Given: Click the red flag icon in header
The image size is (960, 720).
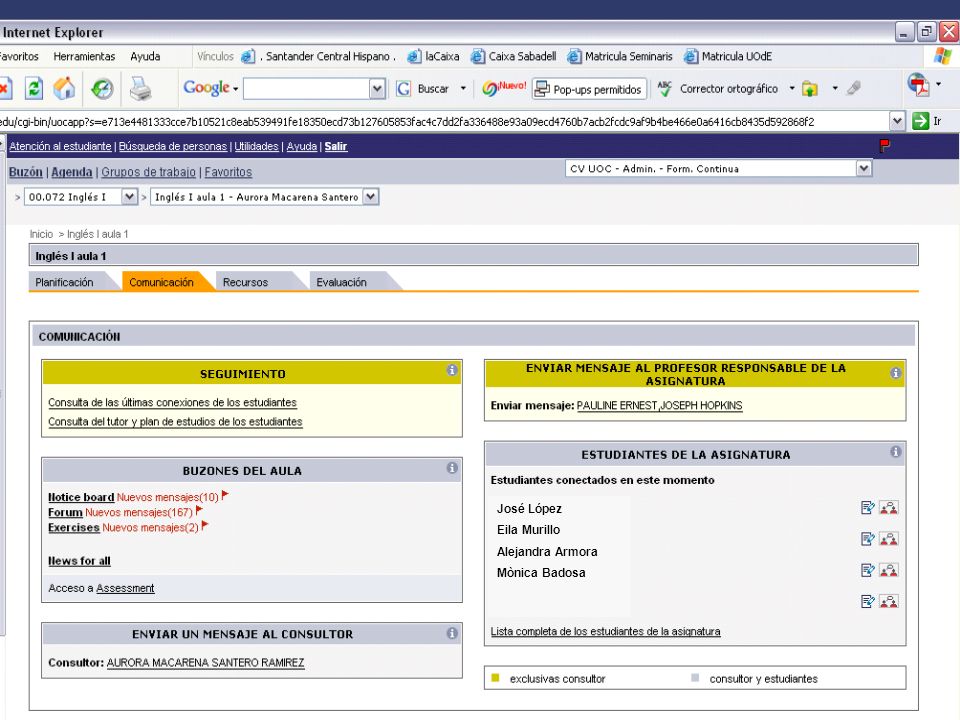Looking at the screenshot, I should (x=885, y=146).
